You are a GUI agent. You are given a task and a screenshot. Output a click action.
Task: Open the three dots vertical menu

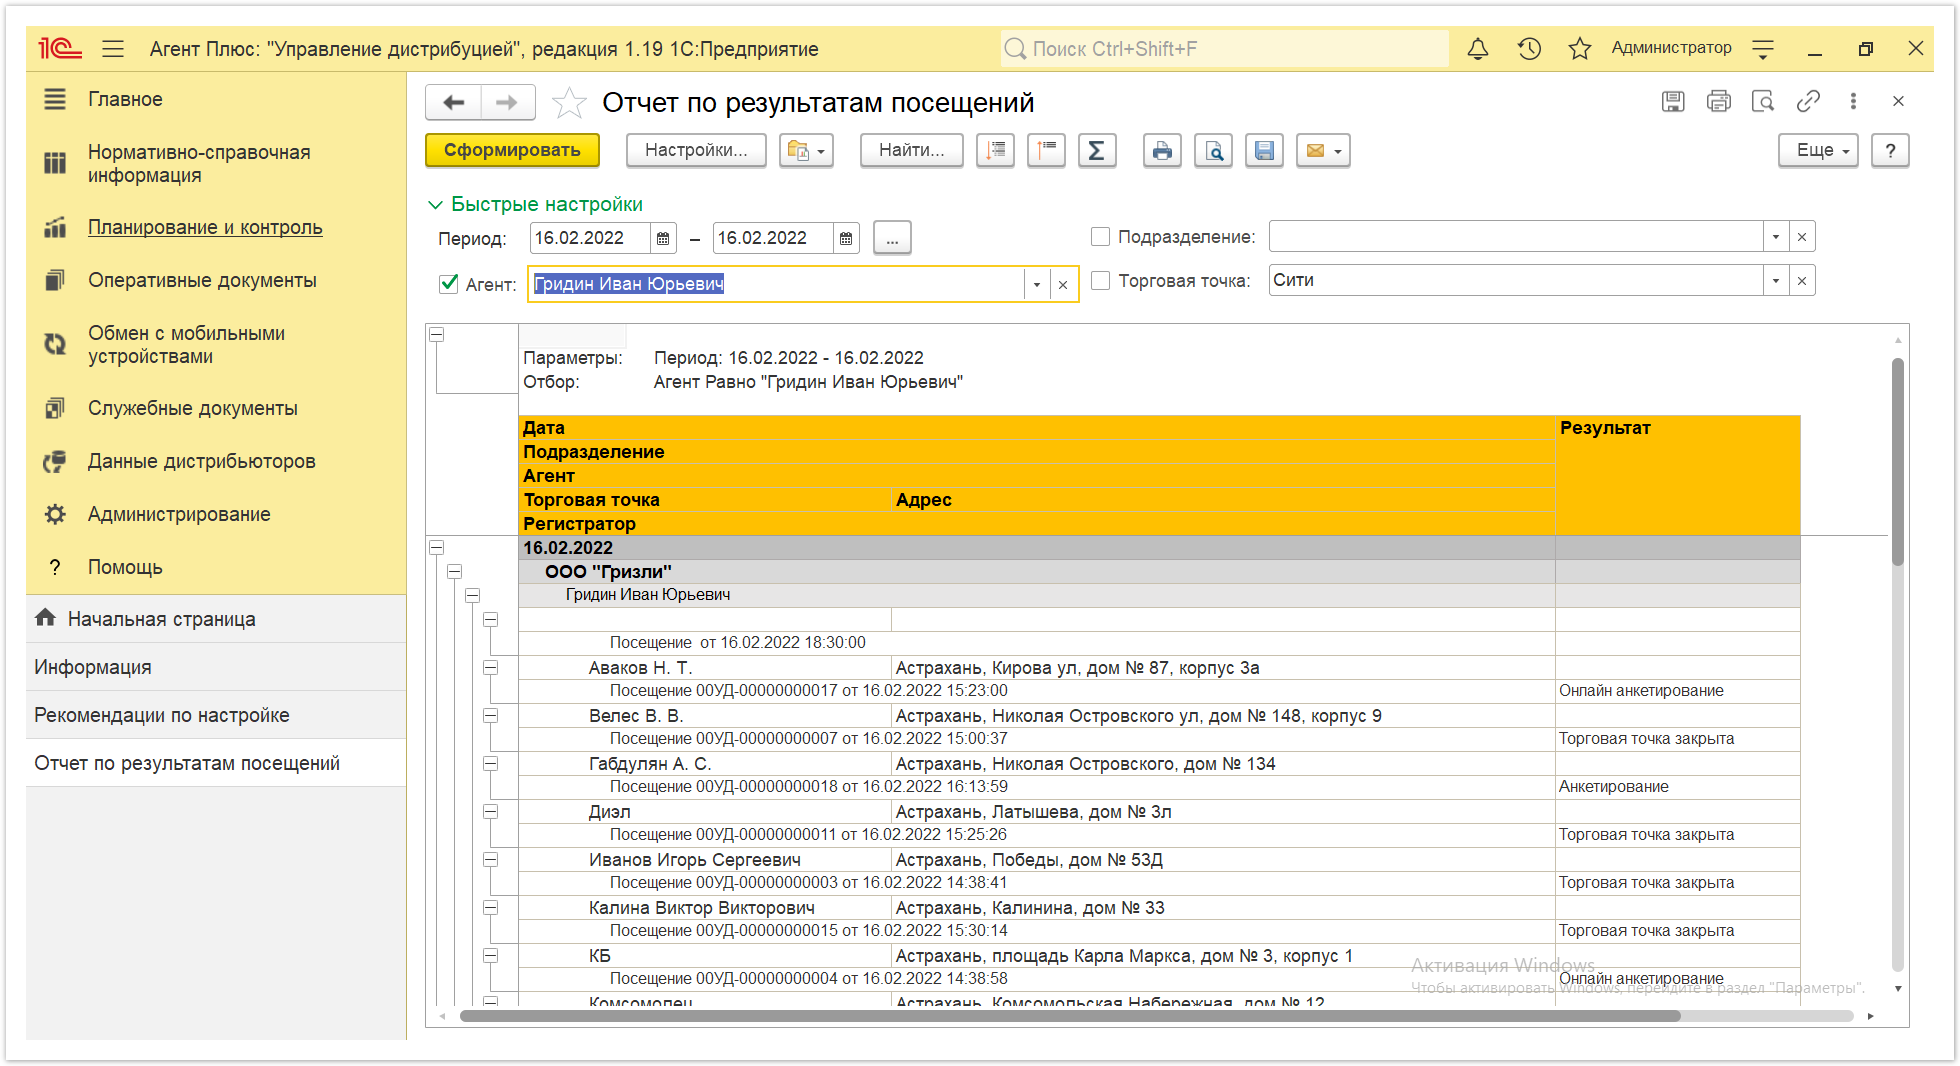pos(1853,101)
